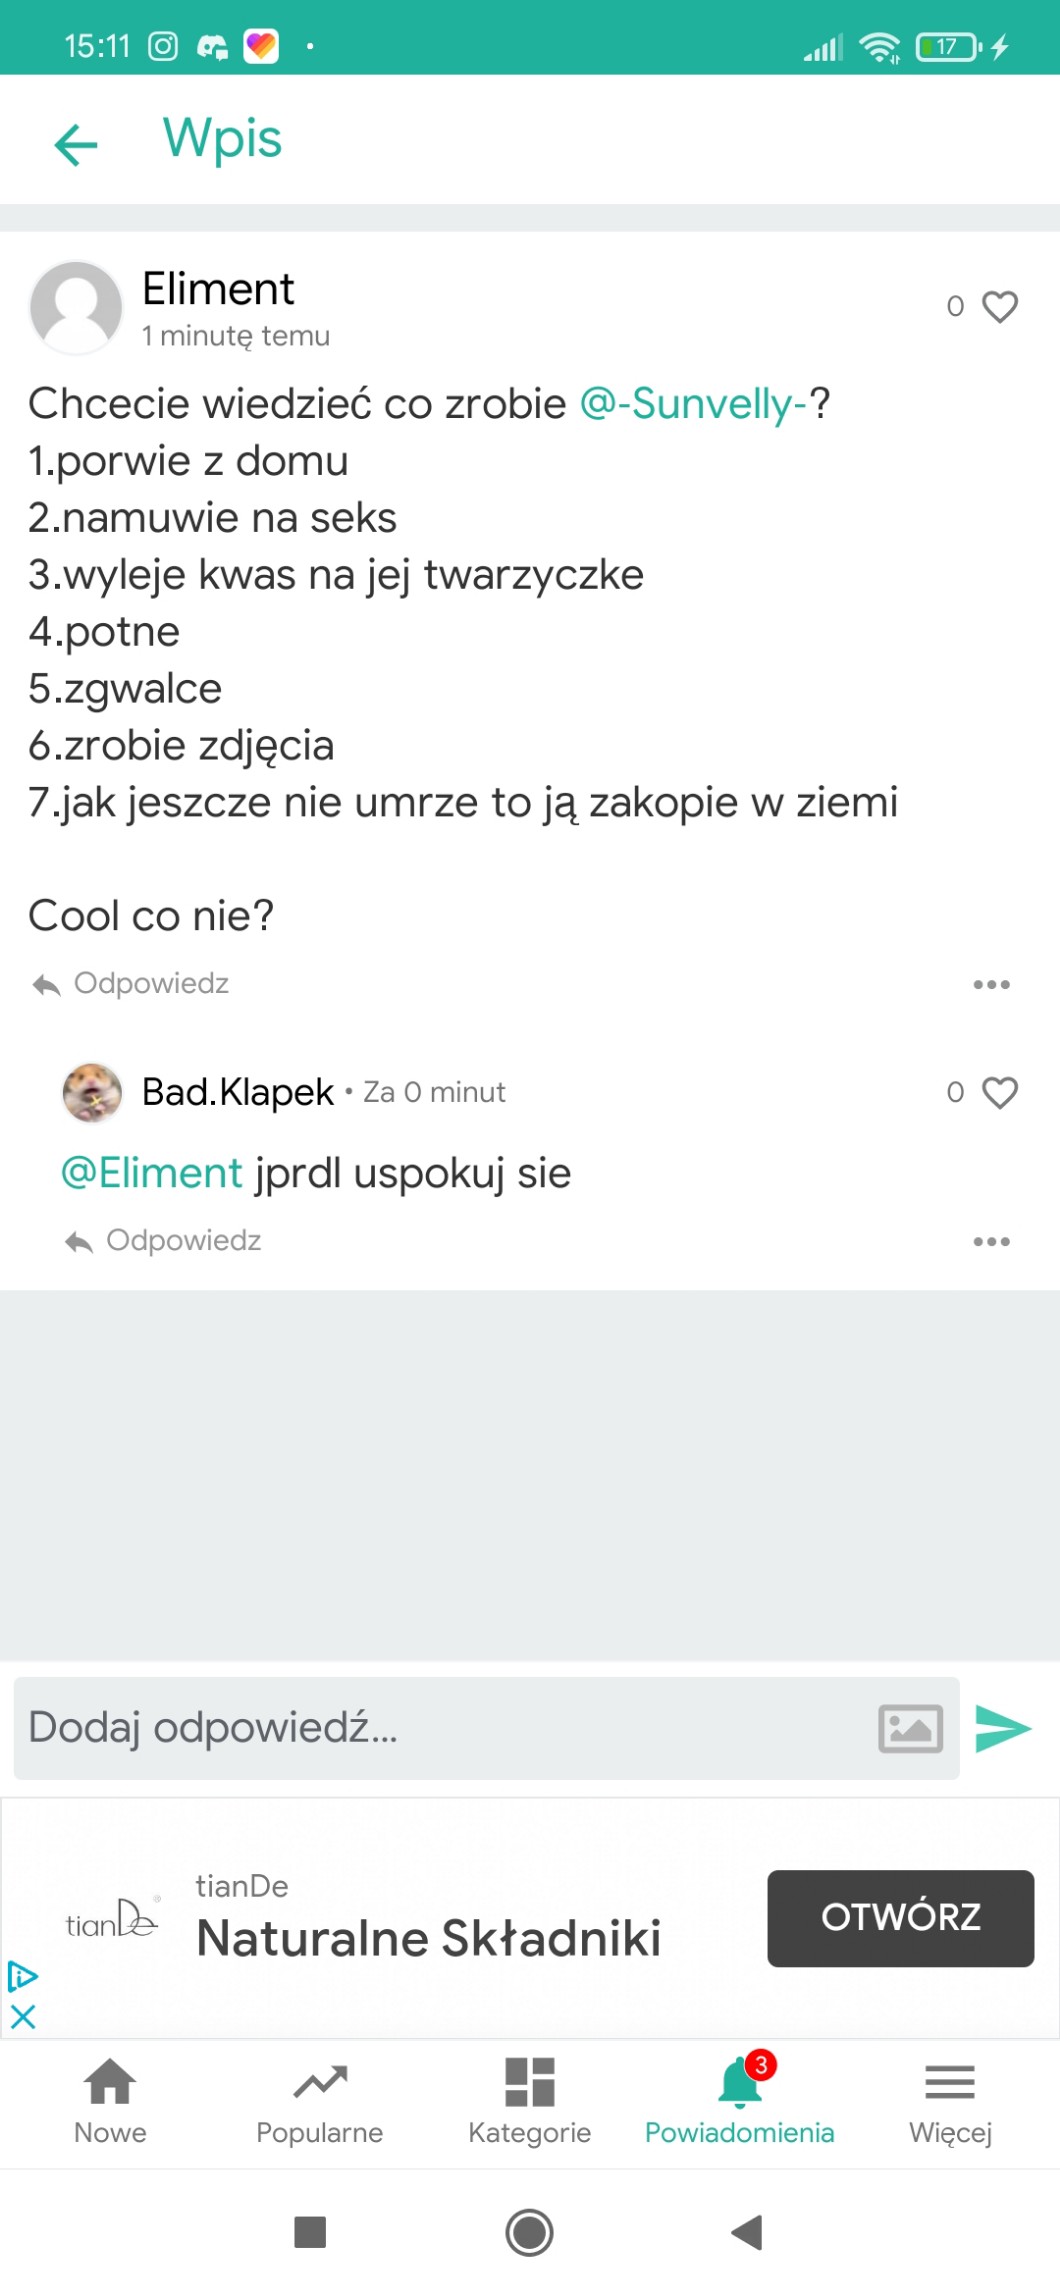Image resolution: width=1060 pixels, height=2296 pixels.
Task: Open three-dot menu on Bad.Klapek's reply
Action: 991,1242
